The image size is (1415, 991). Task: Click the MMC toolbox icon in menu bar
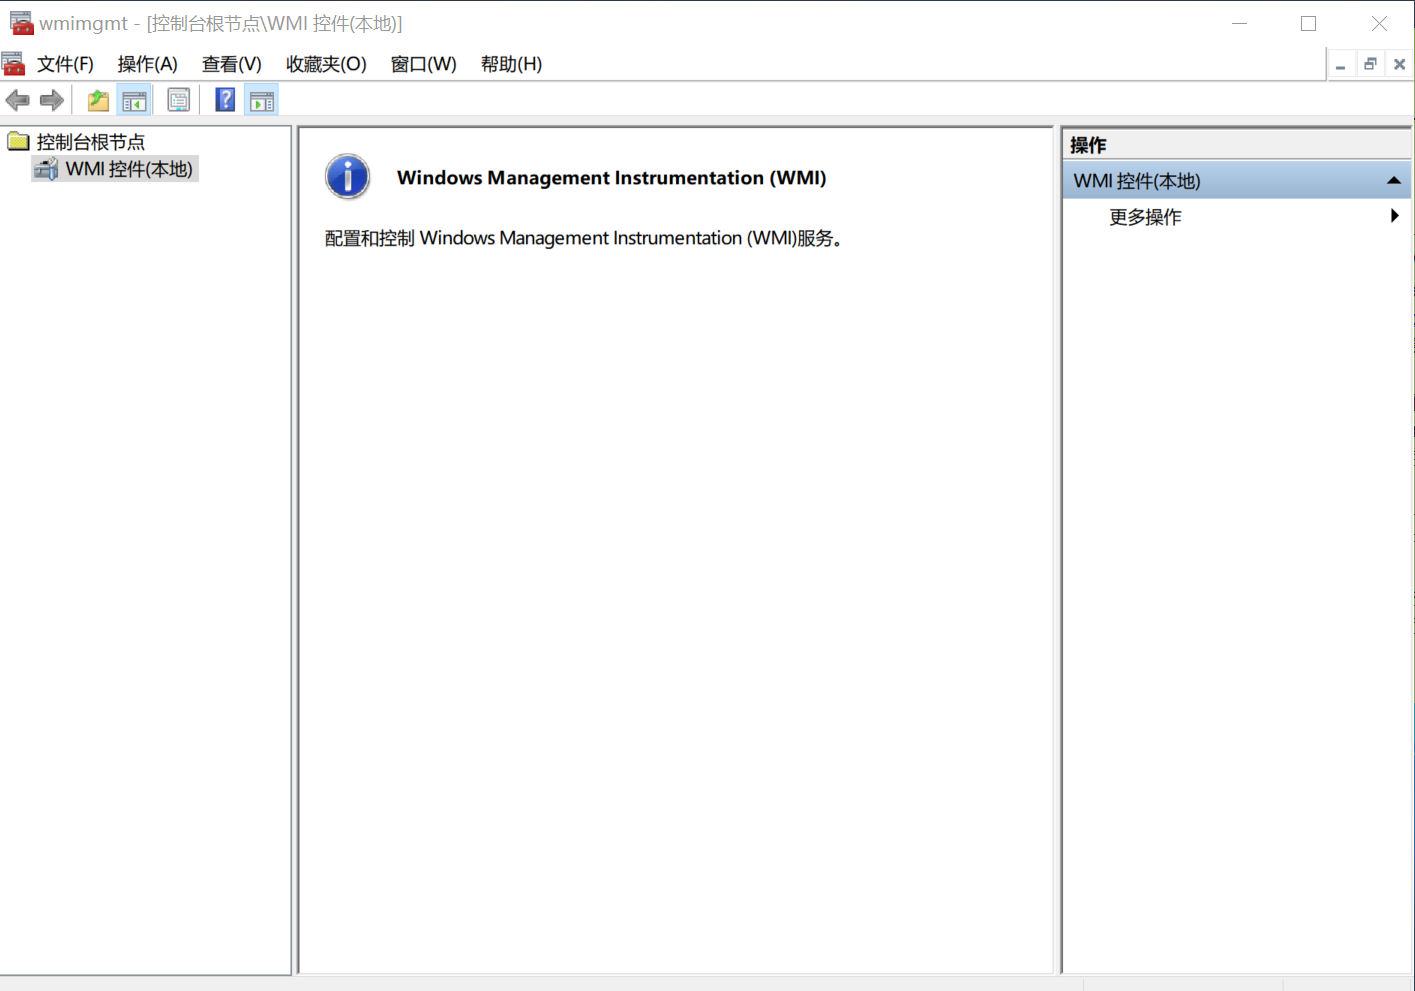pos(14,64)
